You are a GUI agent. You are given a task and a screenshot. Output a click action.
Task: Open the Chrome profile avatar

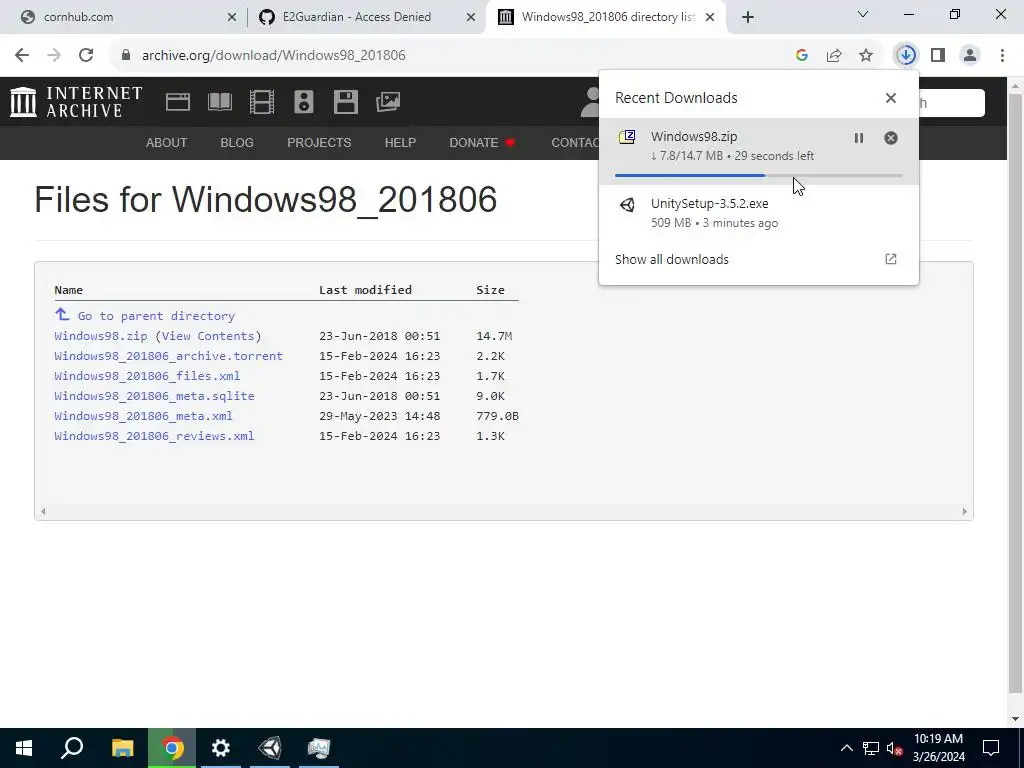coord(970,56)
